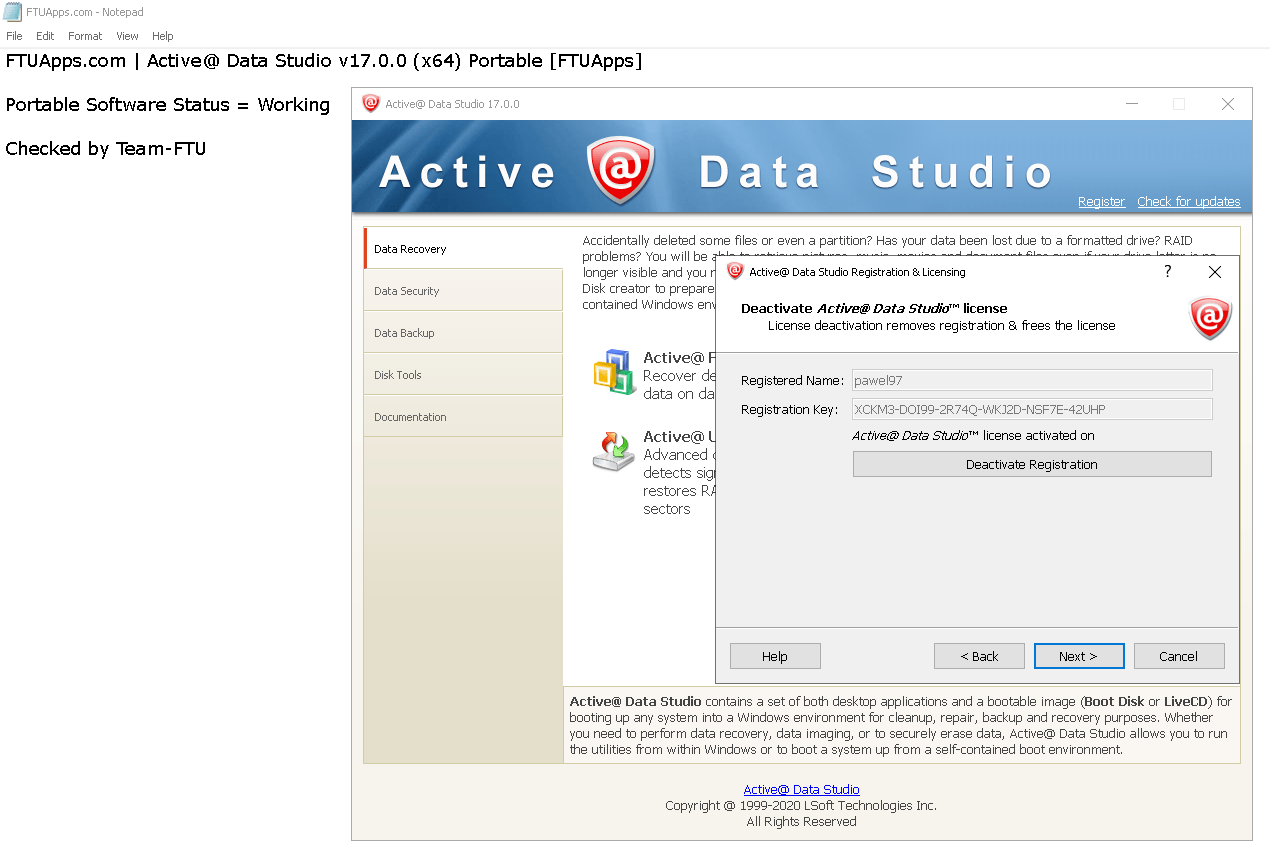
Task: Open the File menu in Notepad
Action: point(14,36)
